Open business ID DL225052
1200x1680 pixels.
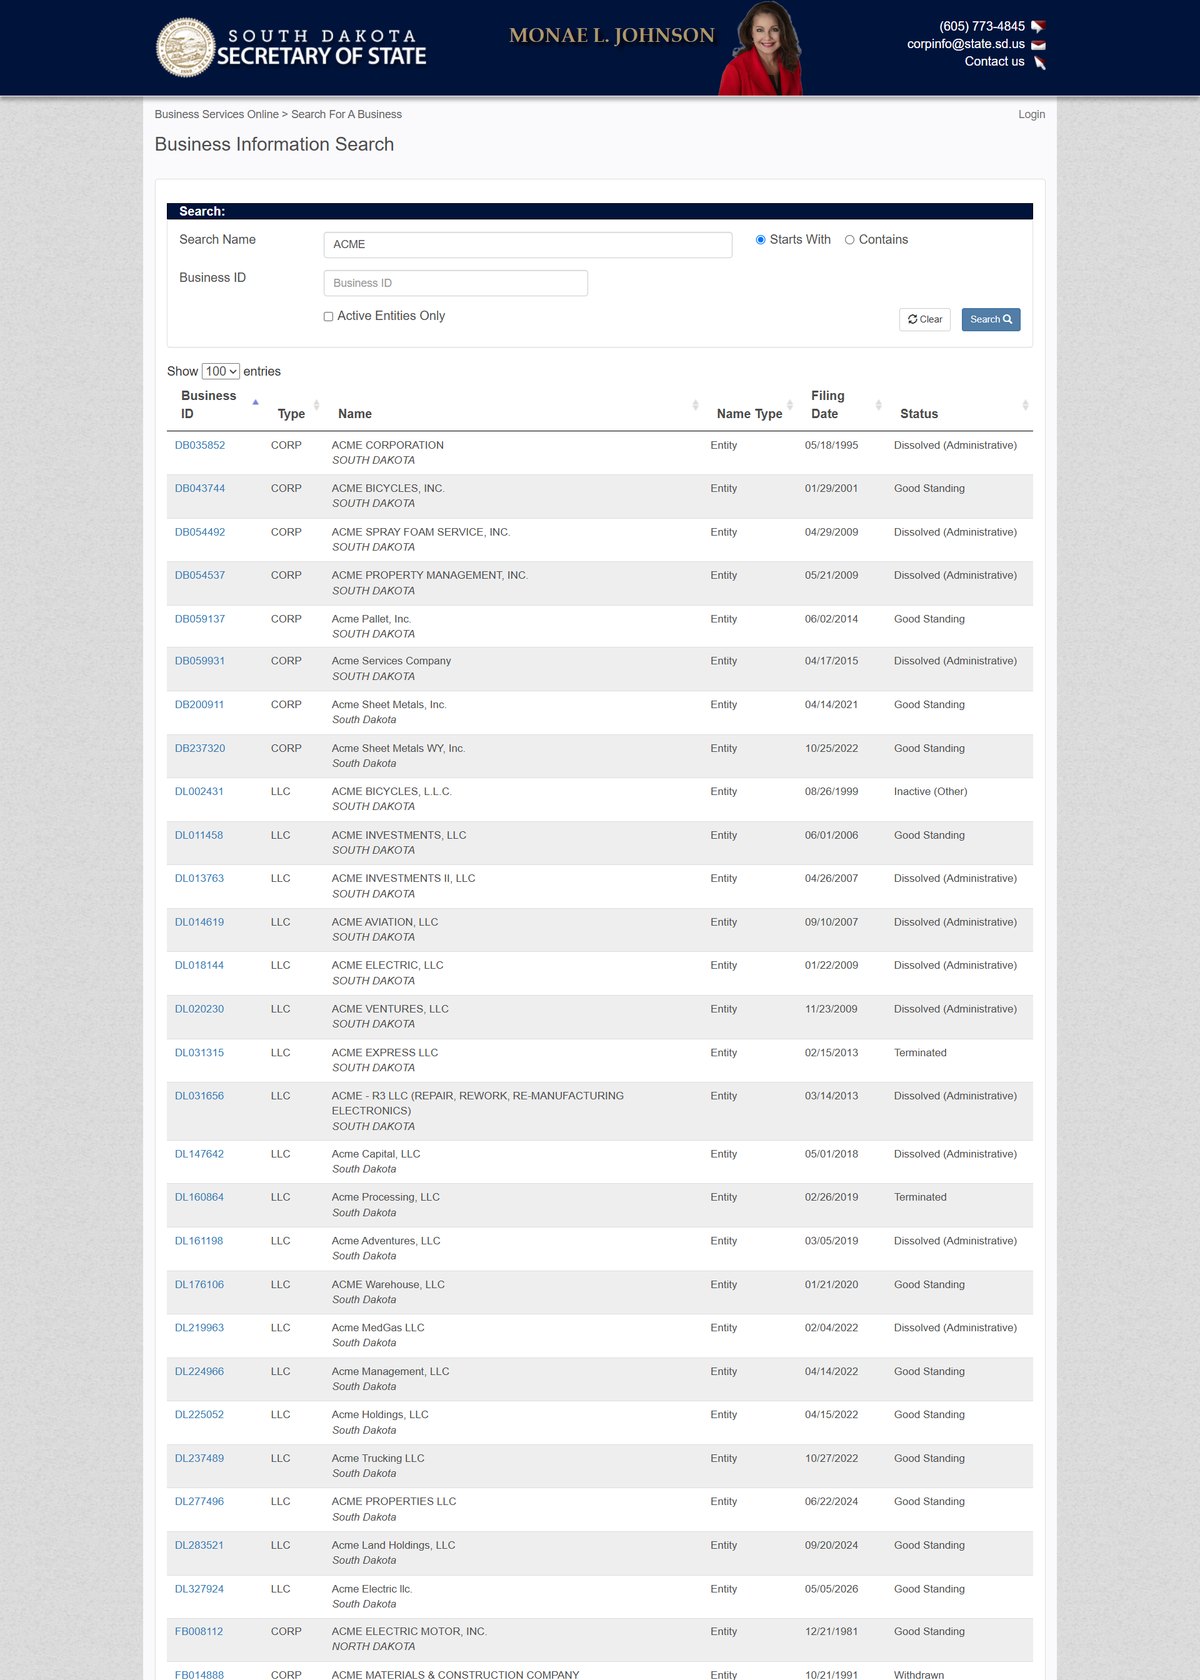coord(199,1415)
